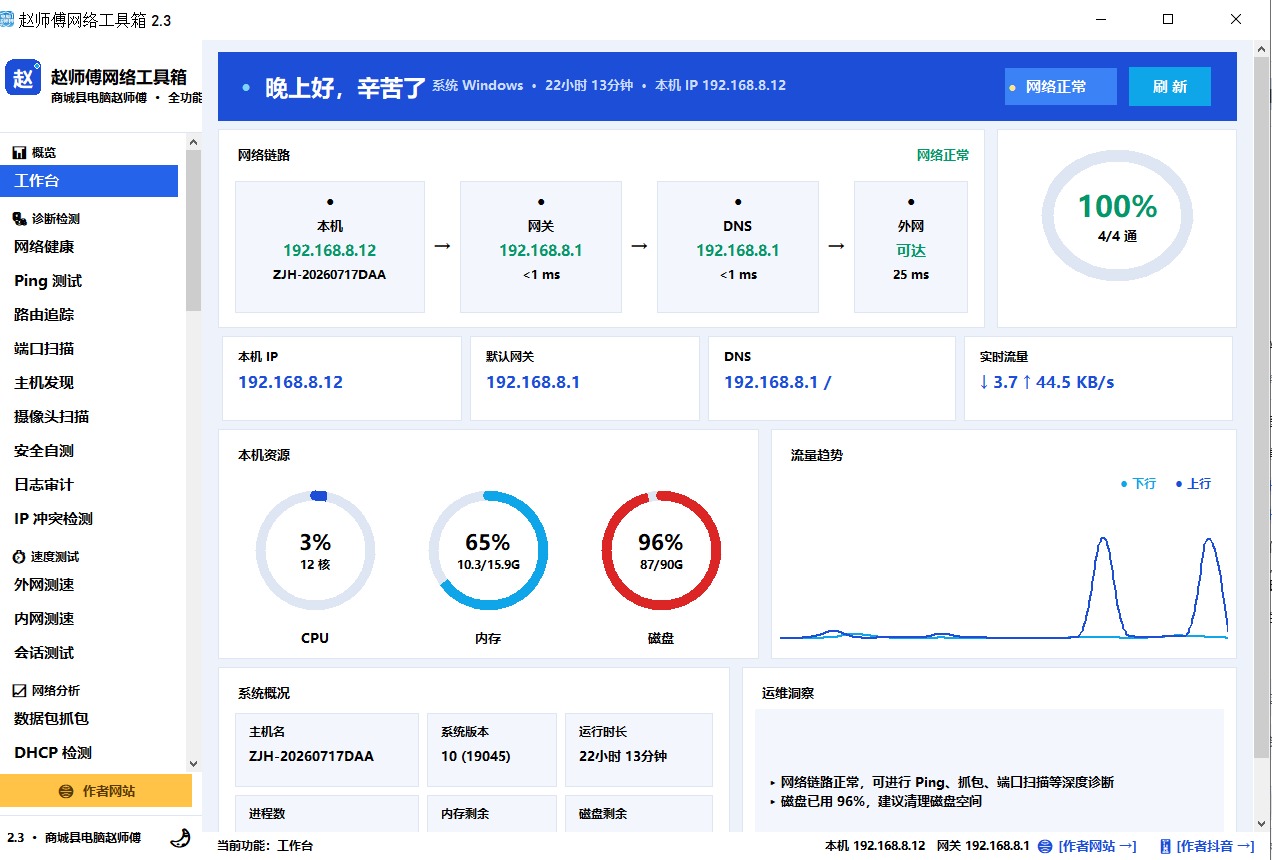Click the phone icon beside 作者抖音
The width and height of the screenshot is (1272, 860).
click(x=1165, y=846)
